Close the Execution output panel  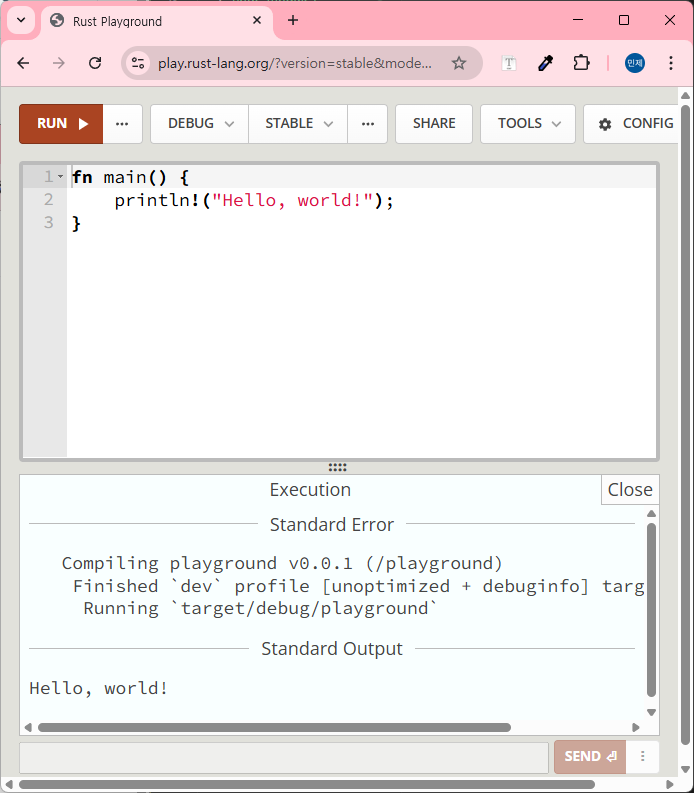(630, 490)
